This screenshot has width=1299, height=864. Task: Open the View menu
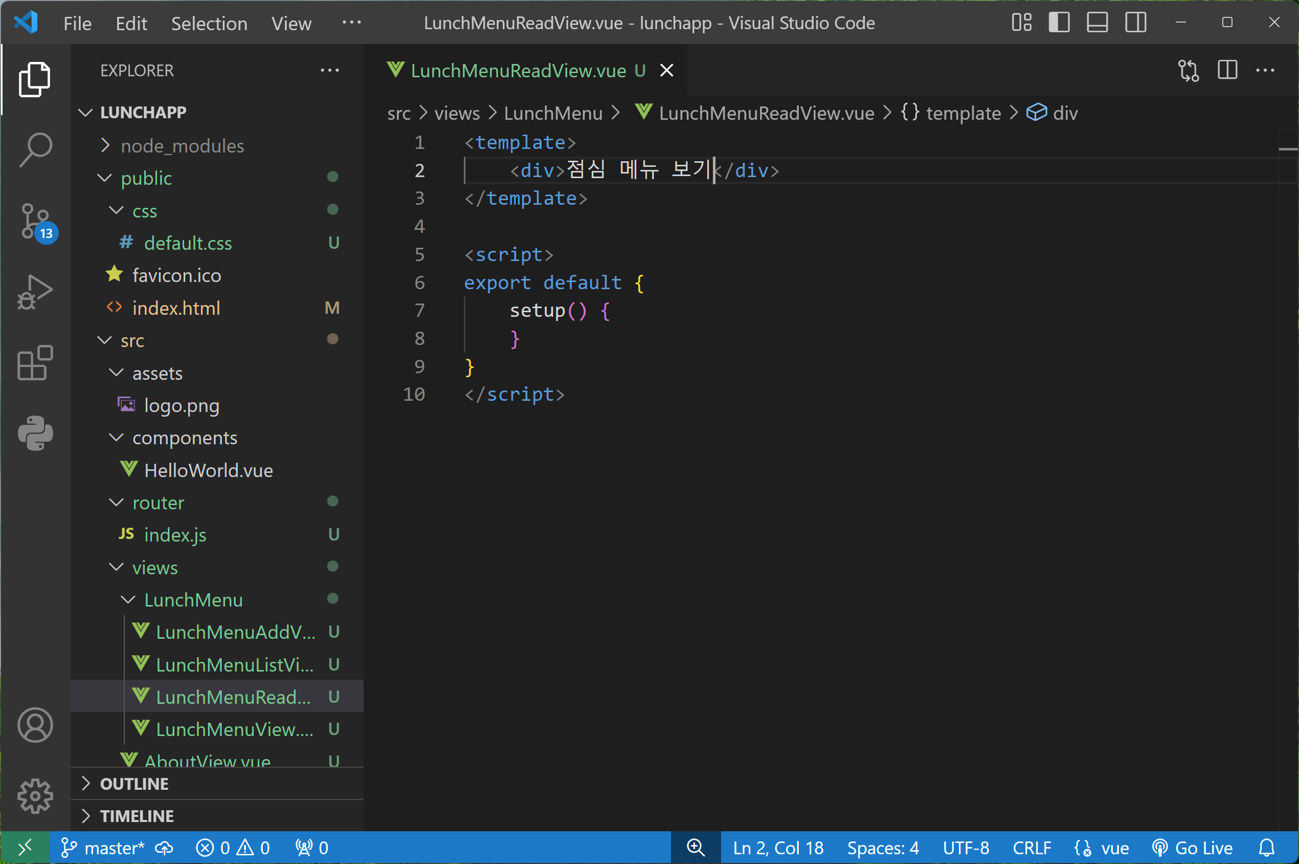click(x=291, y=22)
